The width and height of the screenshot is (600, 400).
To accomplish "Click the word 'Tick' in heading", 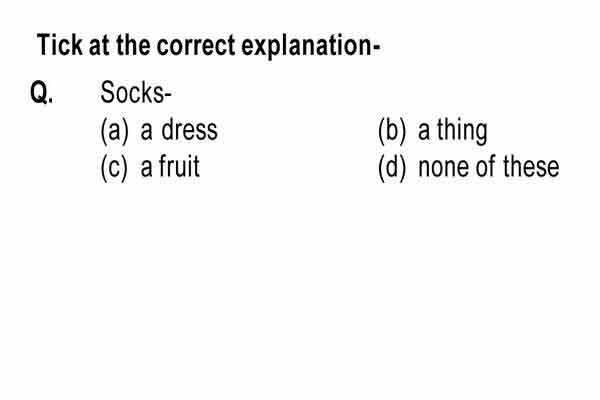I will (59, 45).
